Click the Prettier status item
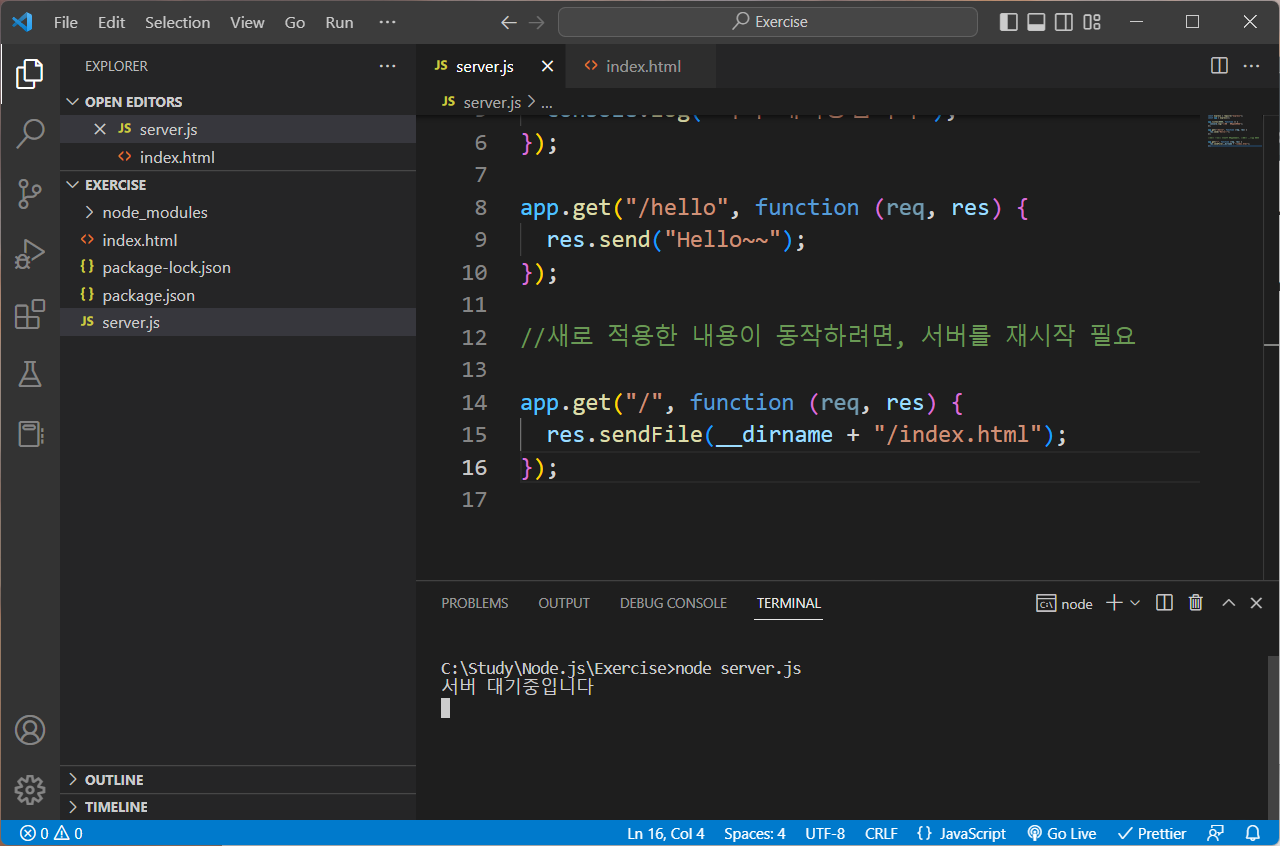Image resolution: width=1280 pixels, height=846 pixels. (1152, 833)
